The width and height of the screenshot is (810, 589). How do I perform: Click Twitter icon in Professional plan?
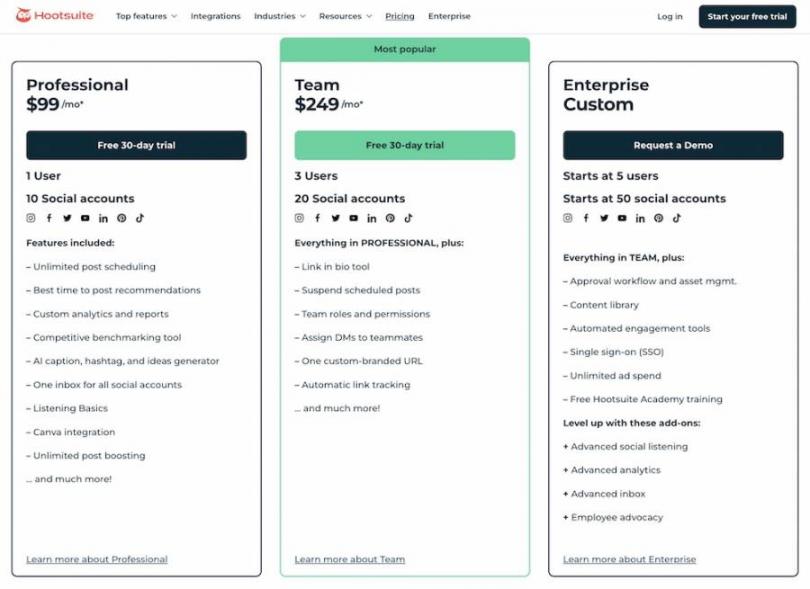pos(67,218)
